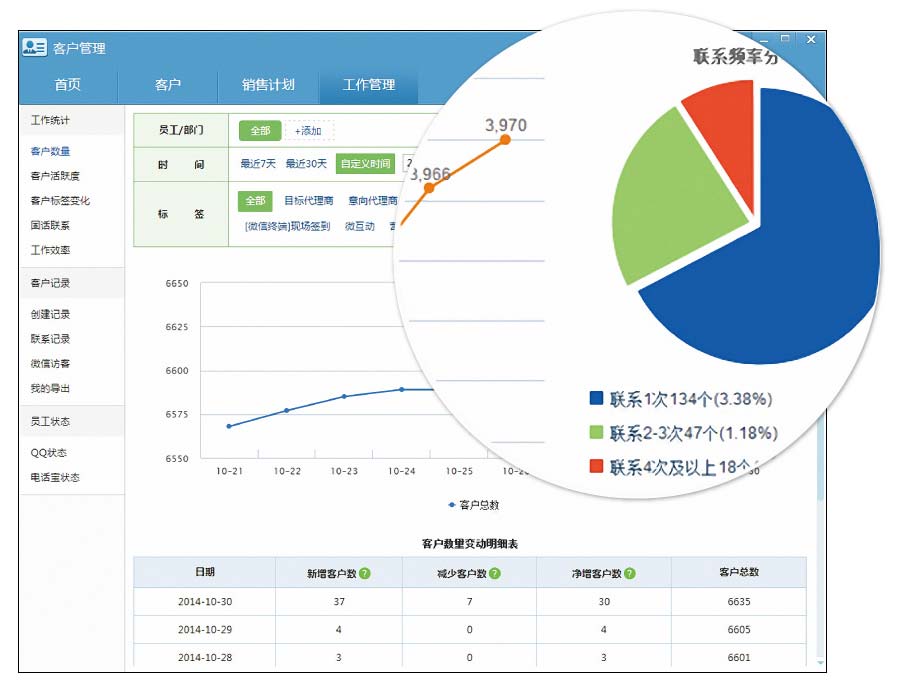Select the 最近30天 time filter
This screenshot has width=901, height=684.
[306, 164]
